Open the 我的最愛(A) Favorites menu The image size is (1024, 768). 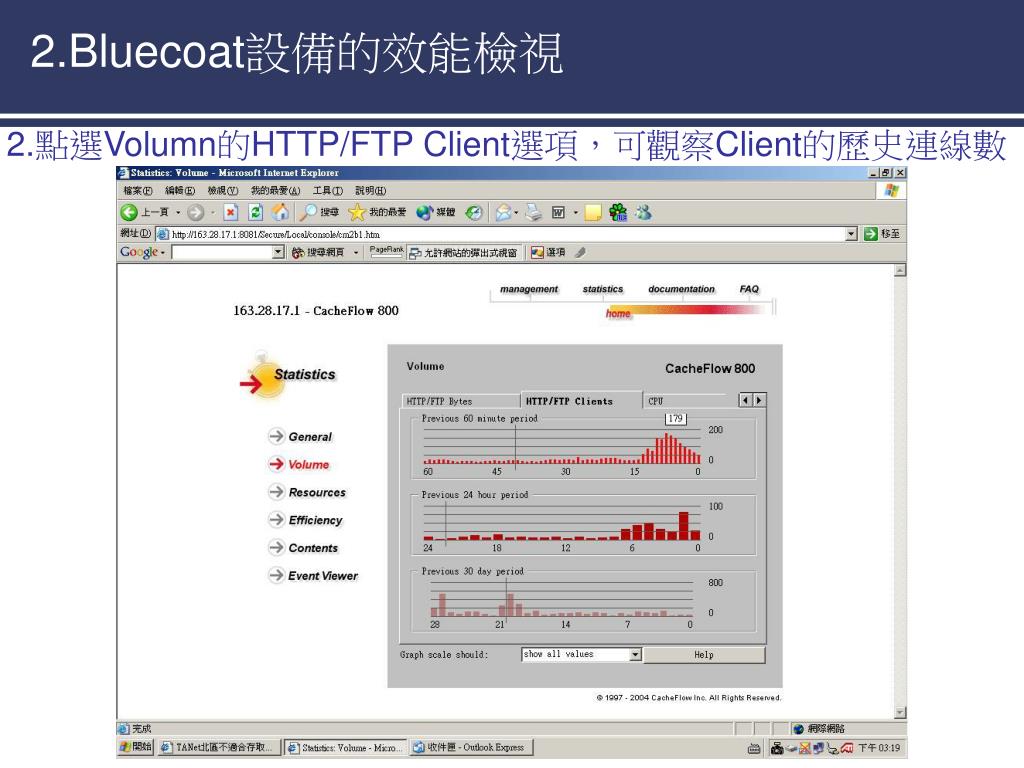(276, 191)
